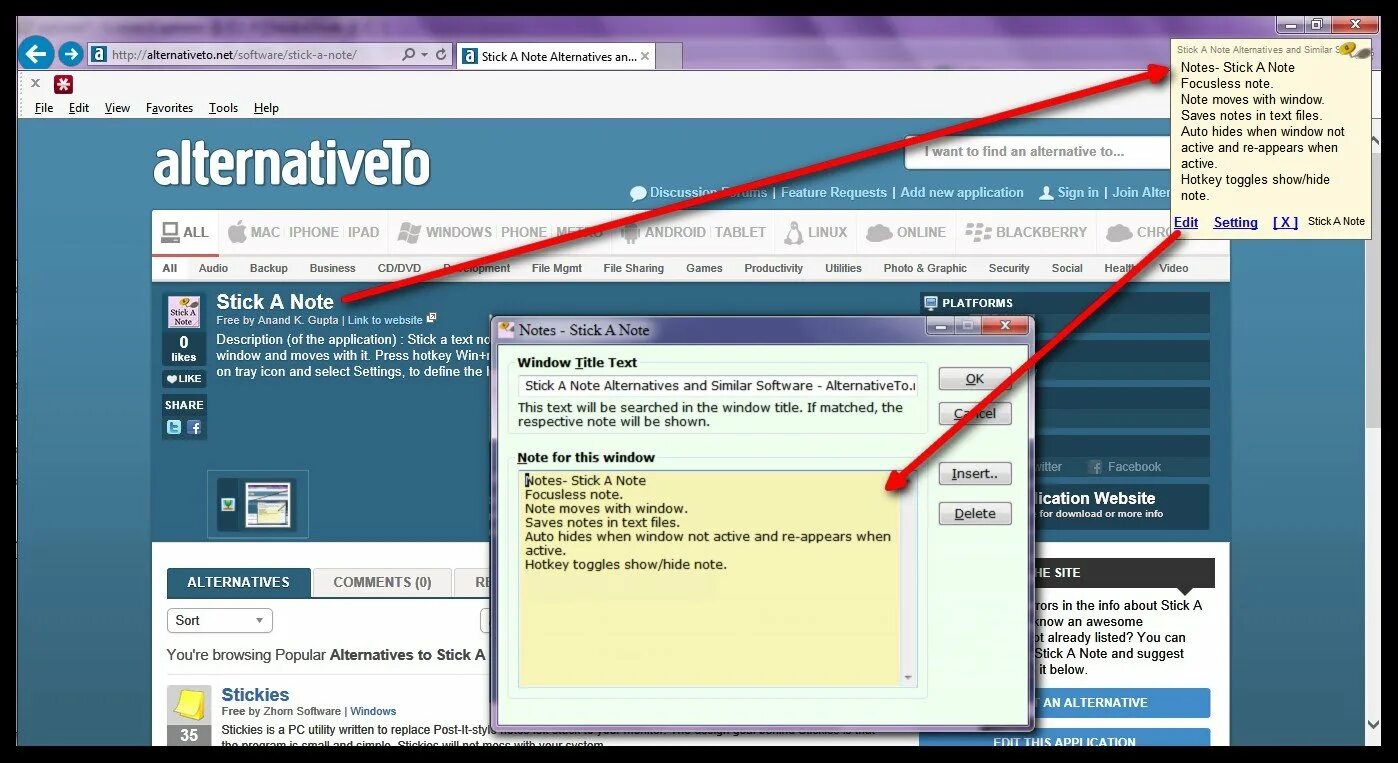
Task: Open the Help menu
Action: pos(266,108)
